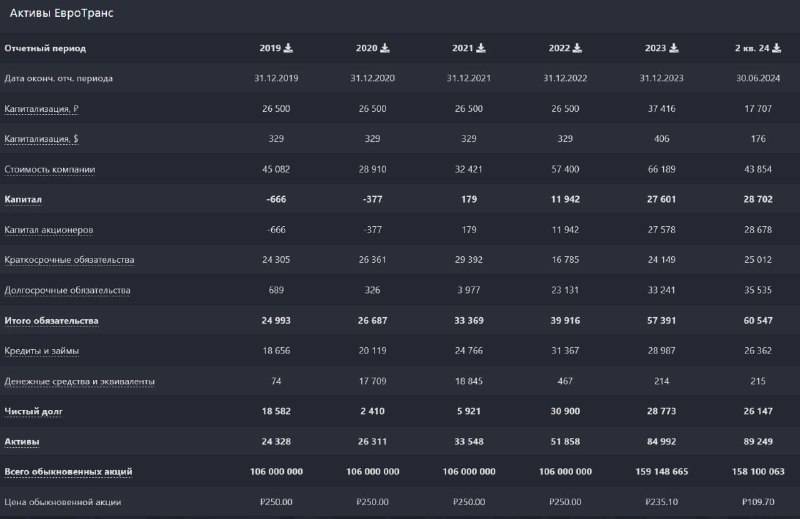Select the 2019 column header
The width and height of the screenshot is (800, 519).
270,48
